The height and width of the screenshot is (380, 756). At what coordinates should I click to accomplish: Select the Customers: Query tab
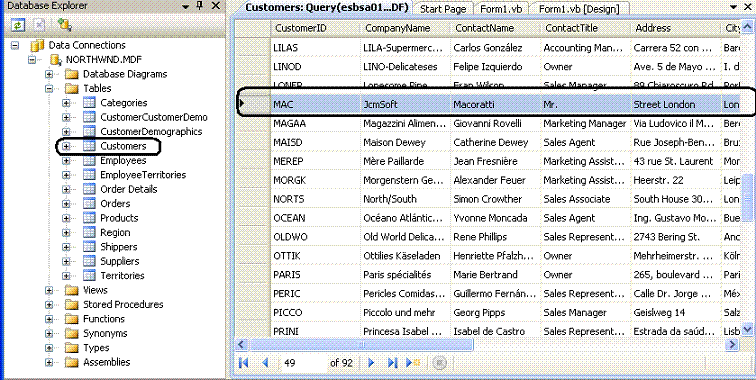pyautogui.click(x=327, y=8)
